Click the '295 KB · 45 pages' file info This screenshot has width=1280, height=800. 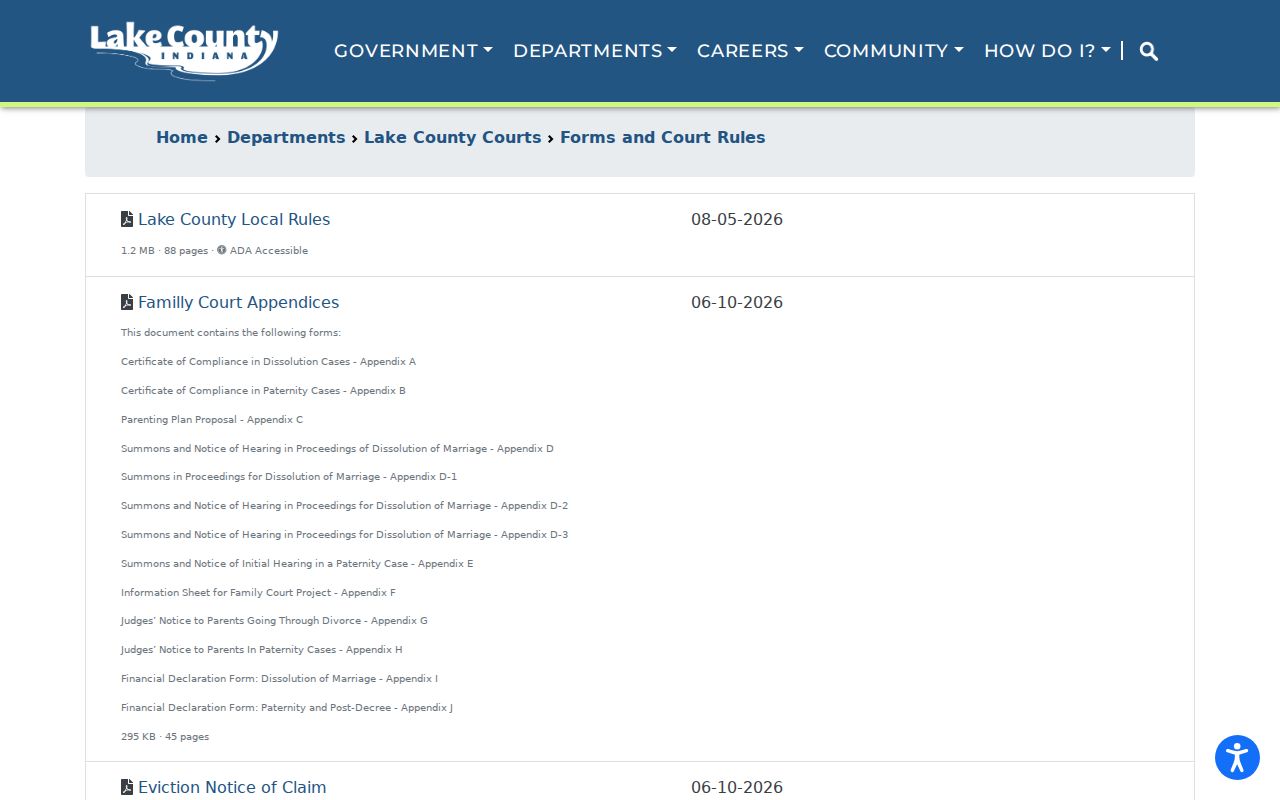[x=165, y=736]
